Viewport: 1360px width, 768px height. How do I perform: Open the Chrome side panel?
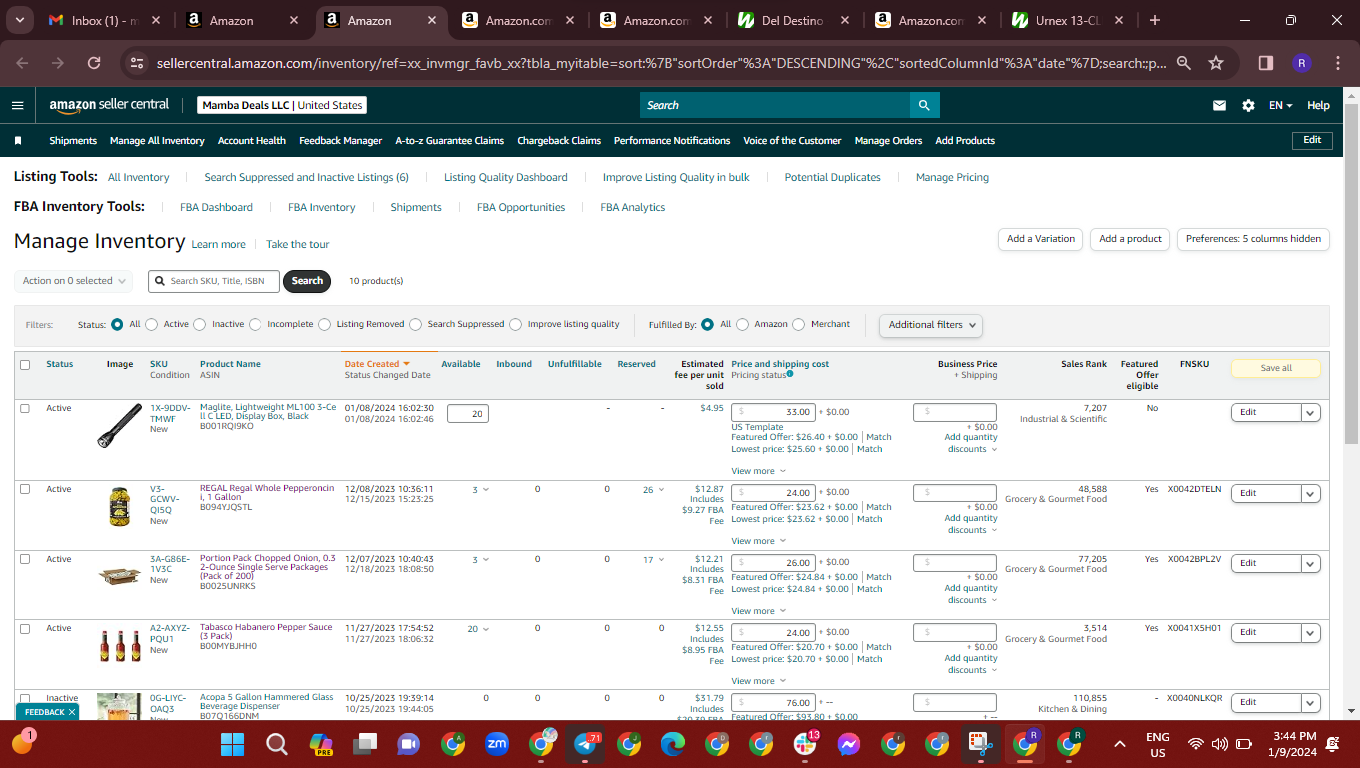click(1265, 63)
